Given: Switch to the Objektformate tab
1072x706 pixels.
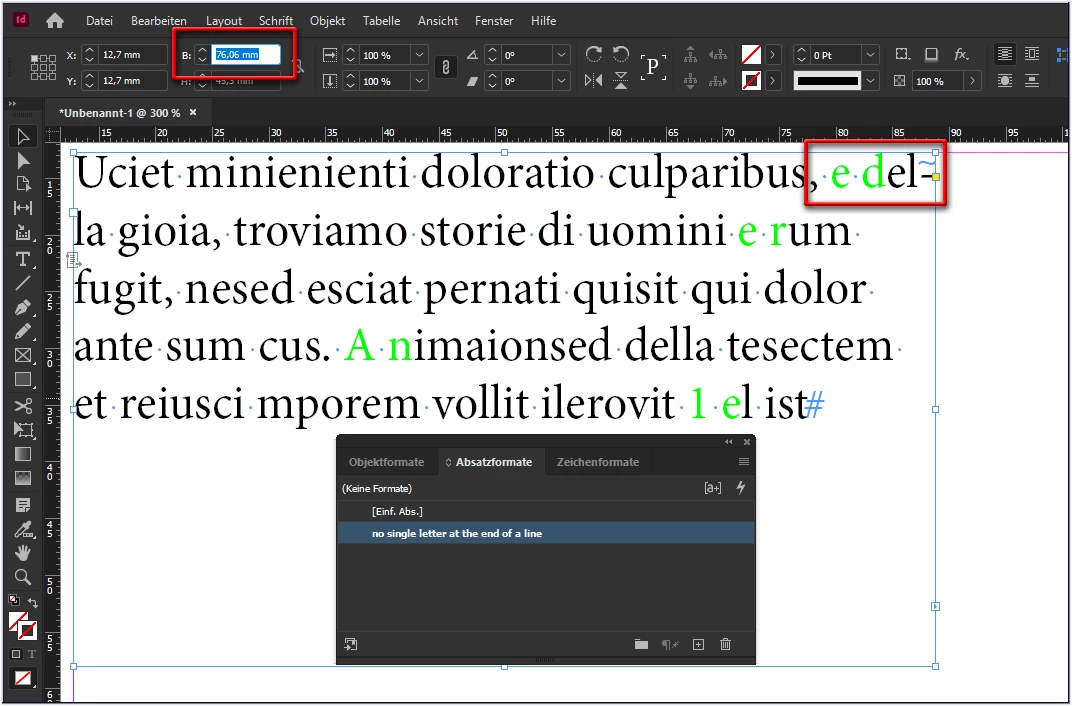Looking at the screenshot, I should [x=386, y=462].
